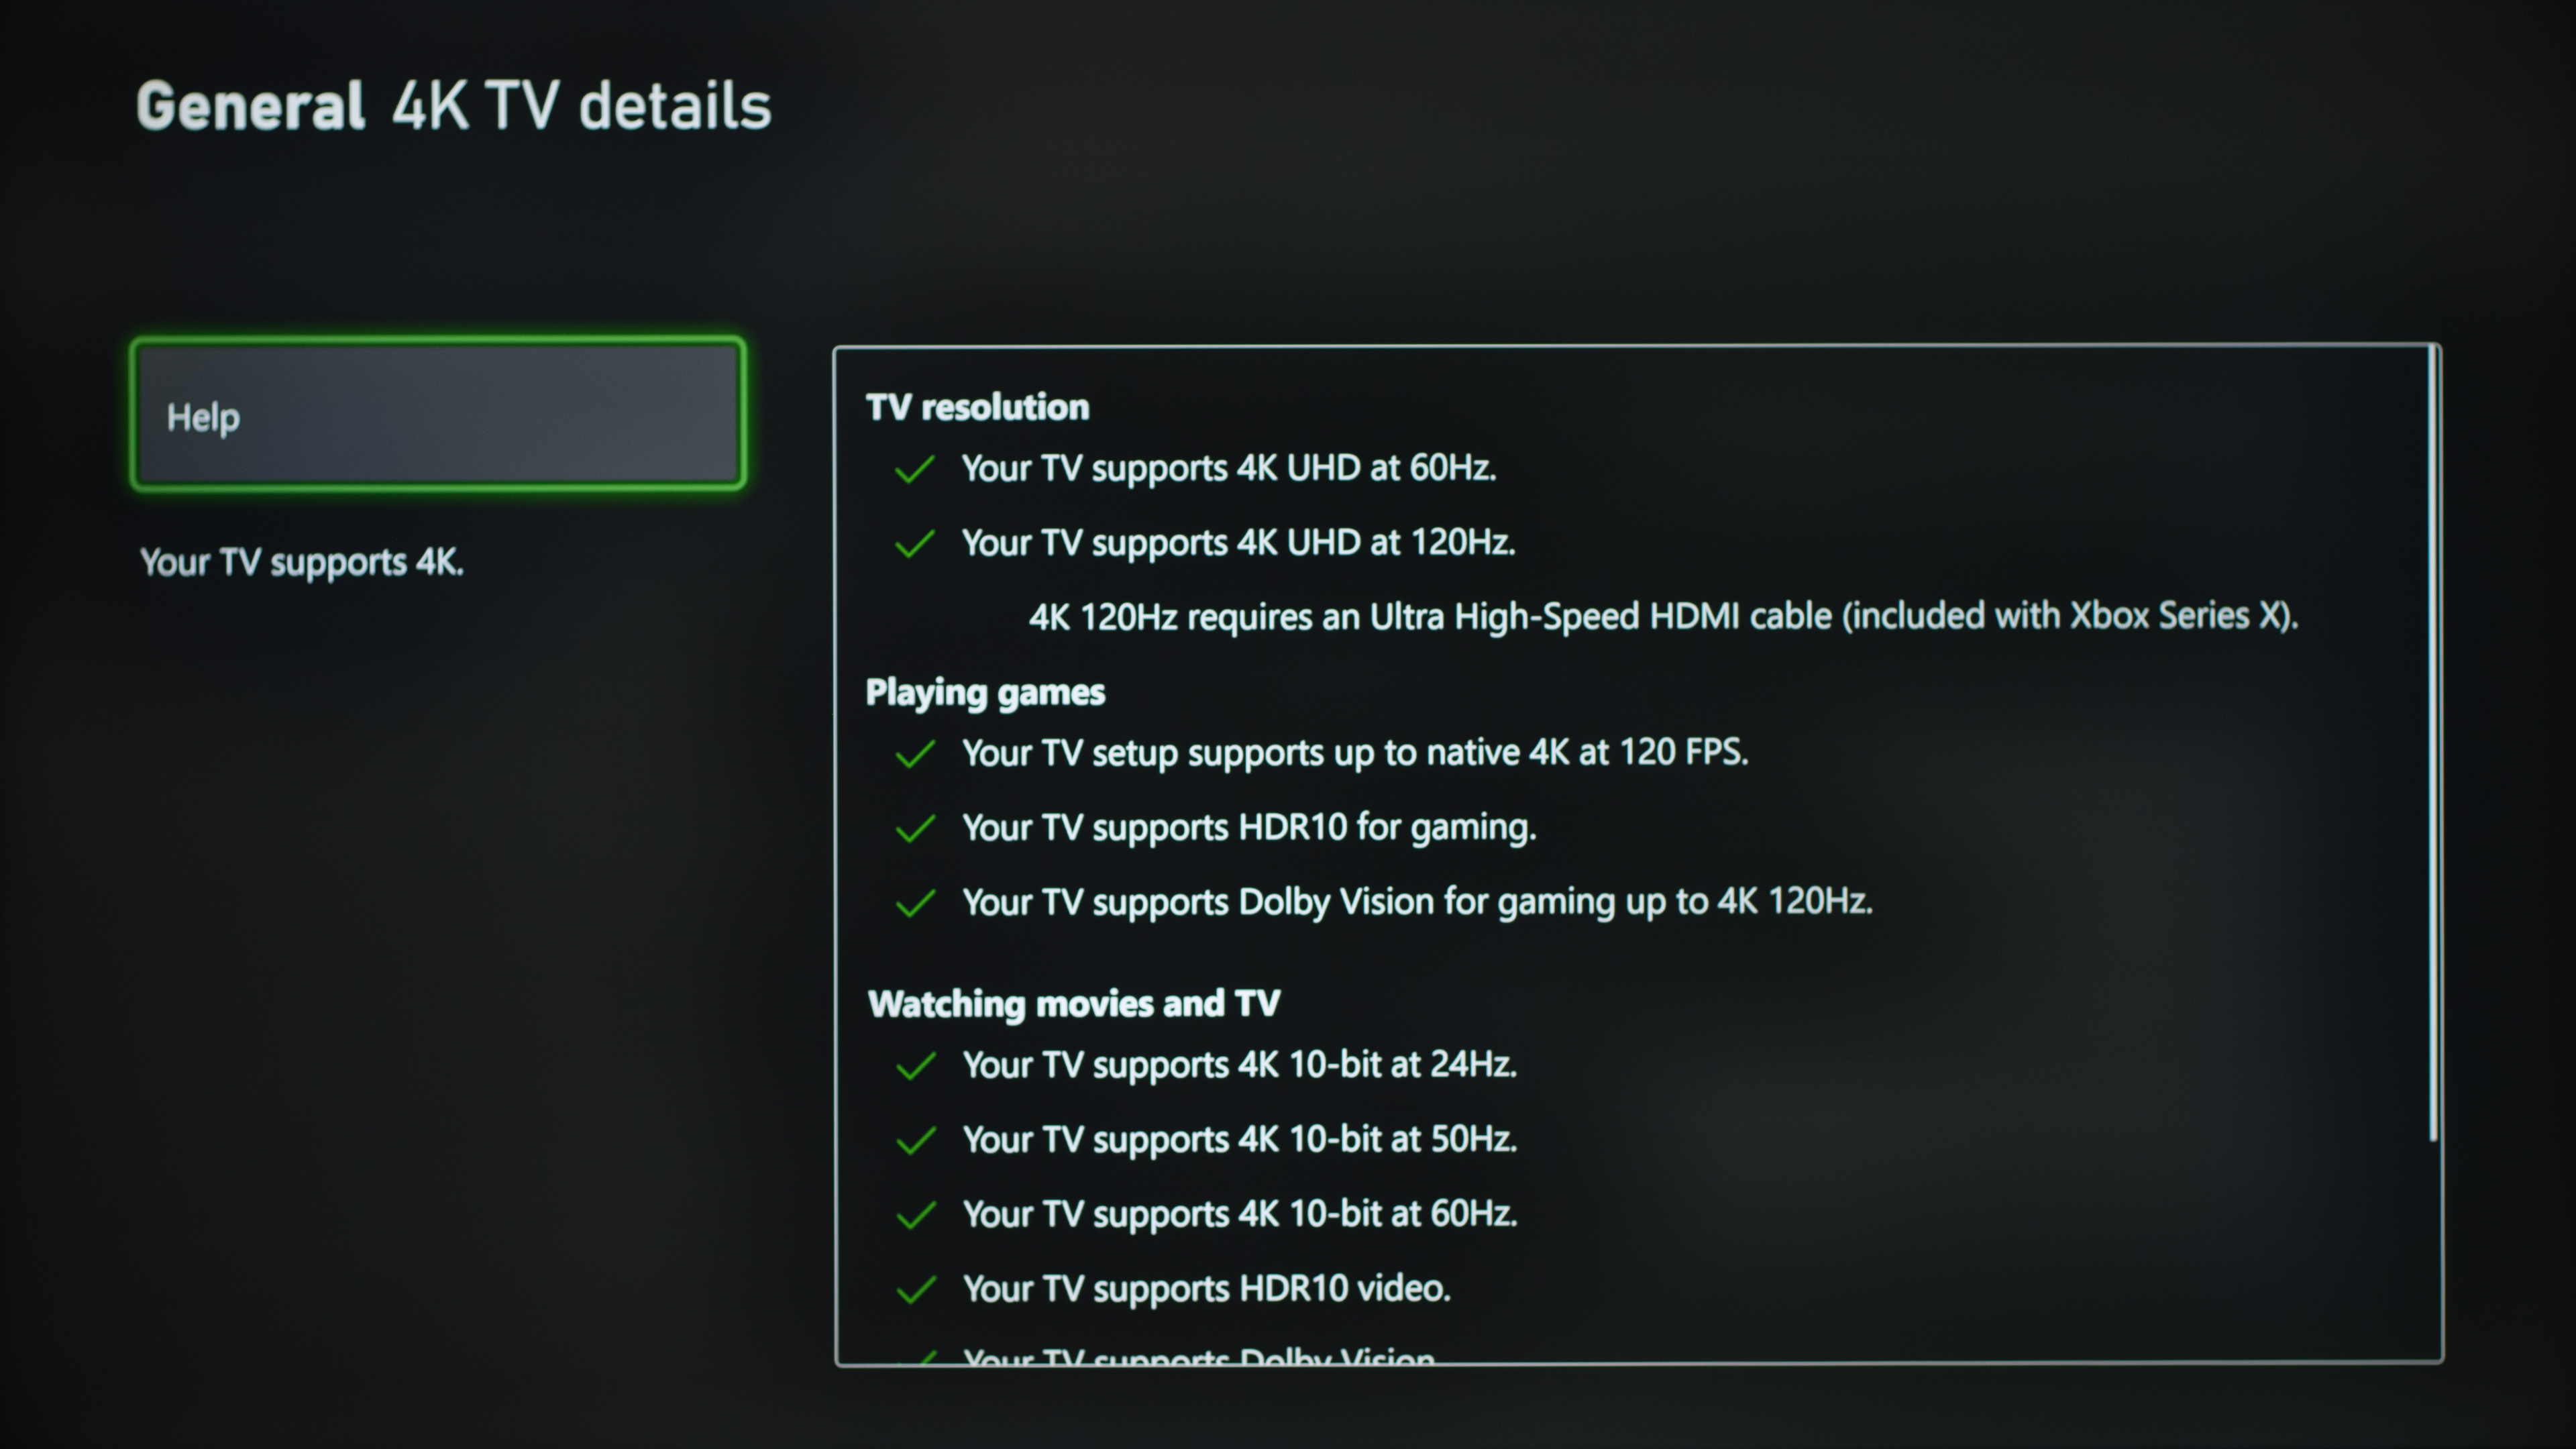Click the Help button
Image resolution: width=2576 pixels, height=1449 pixels.
pos(438,415)
